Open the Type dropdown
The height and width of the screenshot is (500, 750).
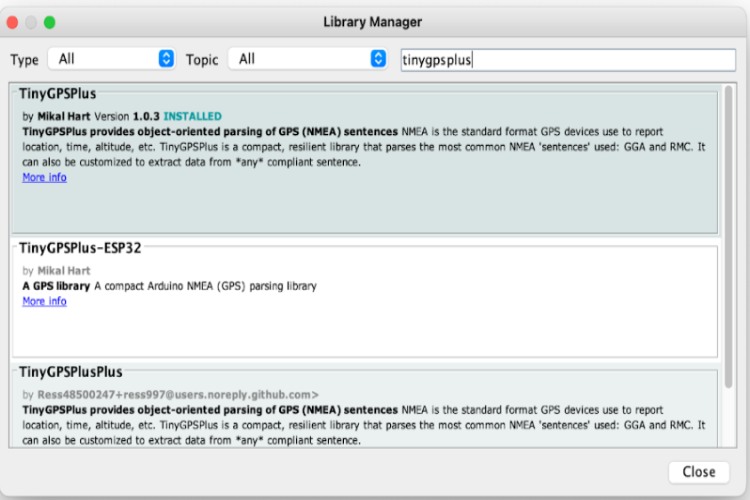[111, 59]
